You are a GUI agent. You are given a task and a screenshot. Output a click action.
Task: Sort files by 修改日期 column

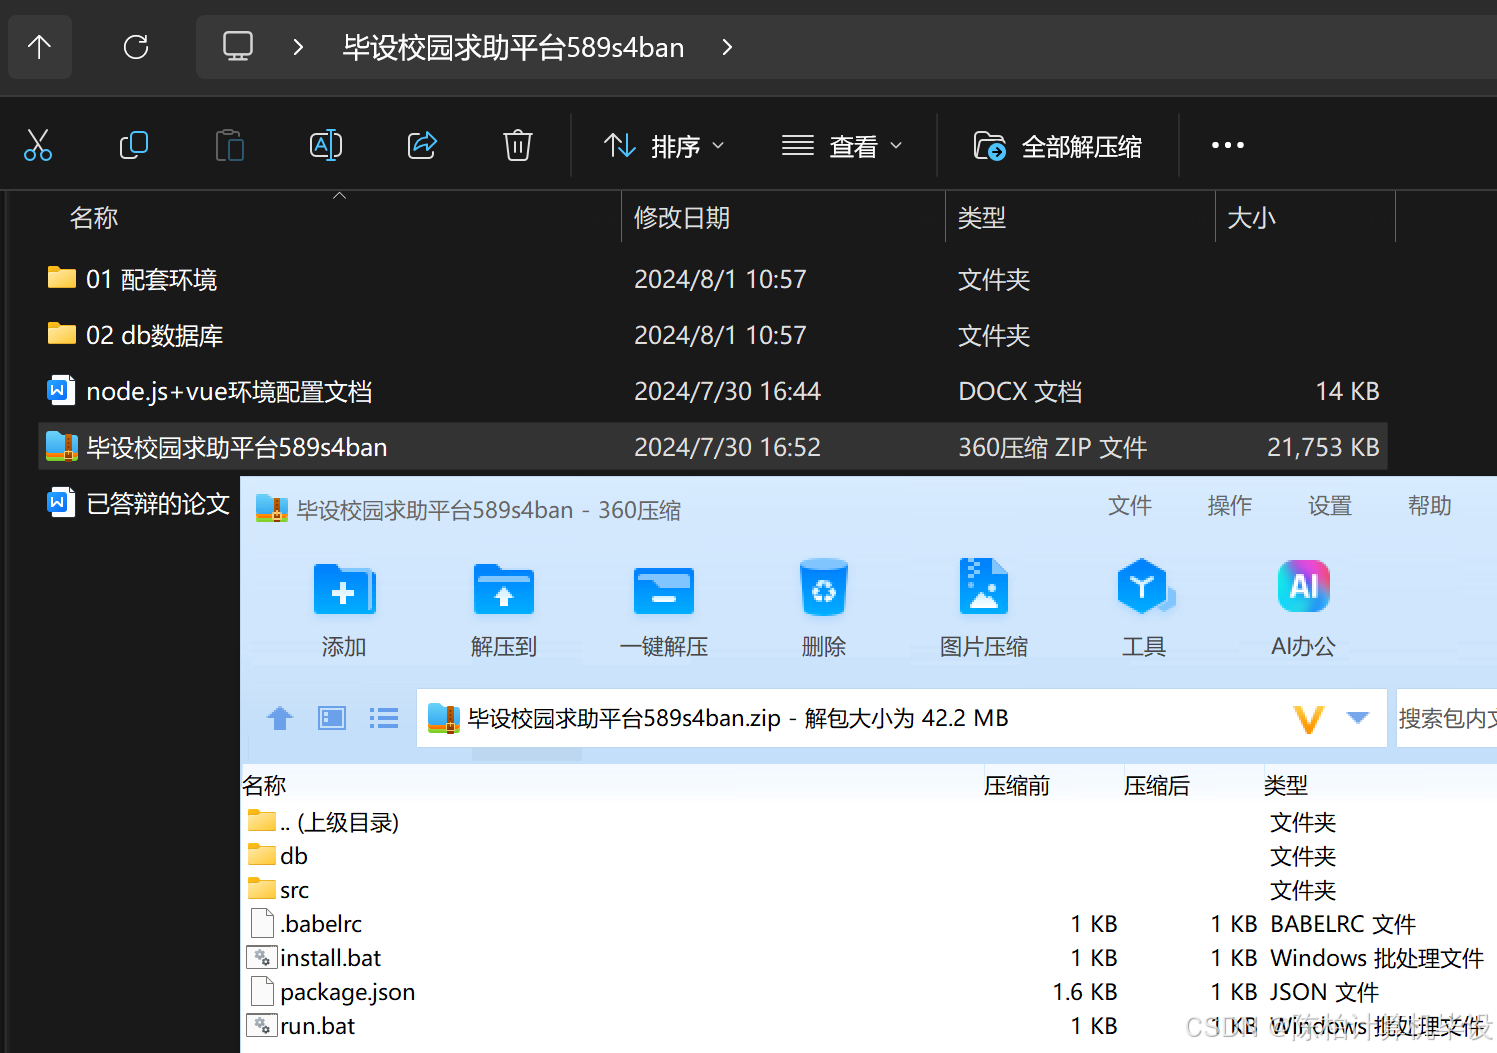tap(682, 218)
